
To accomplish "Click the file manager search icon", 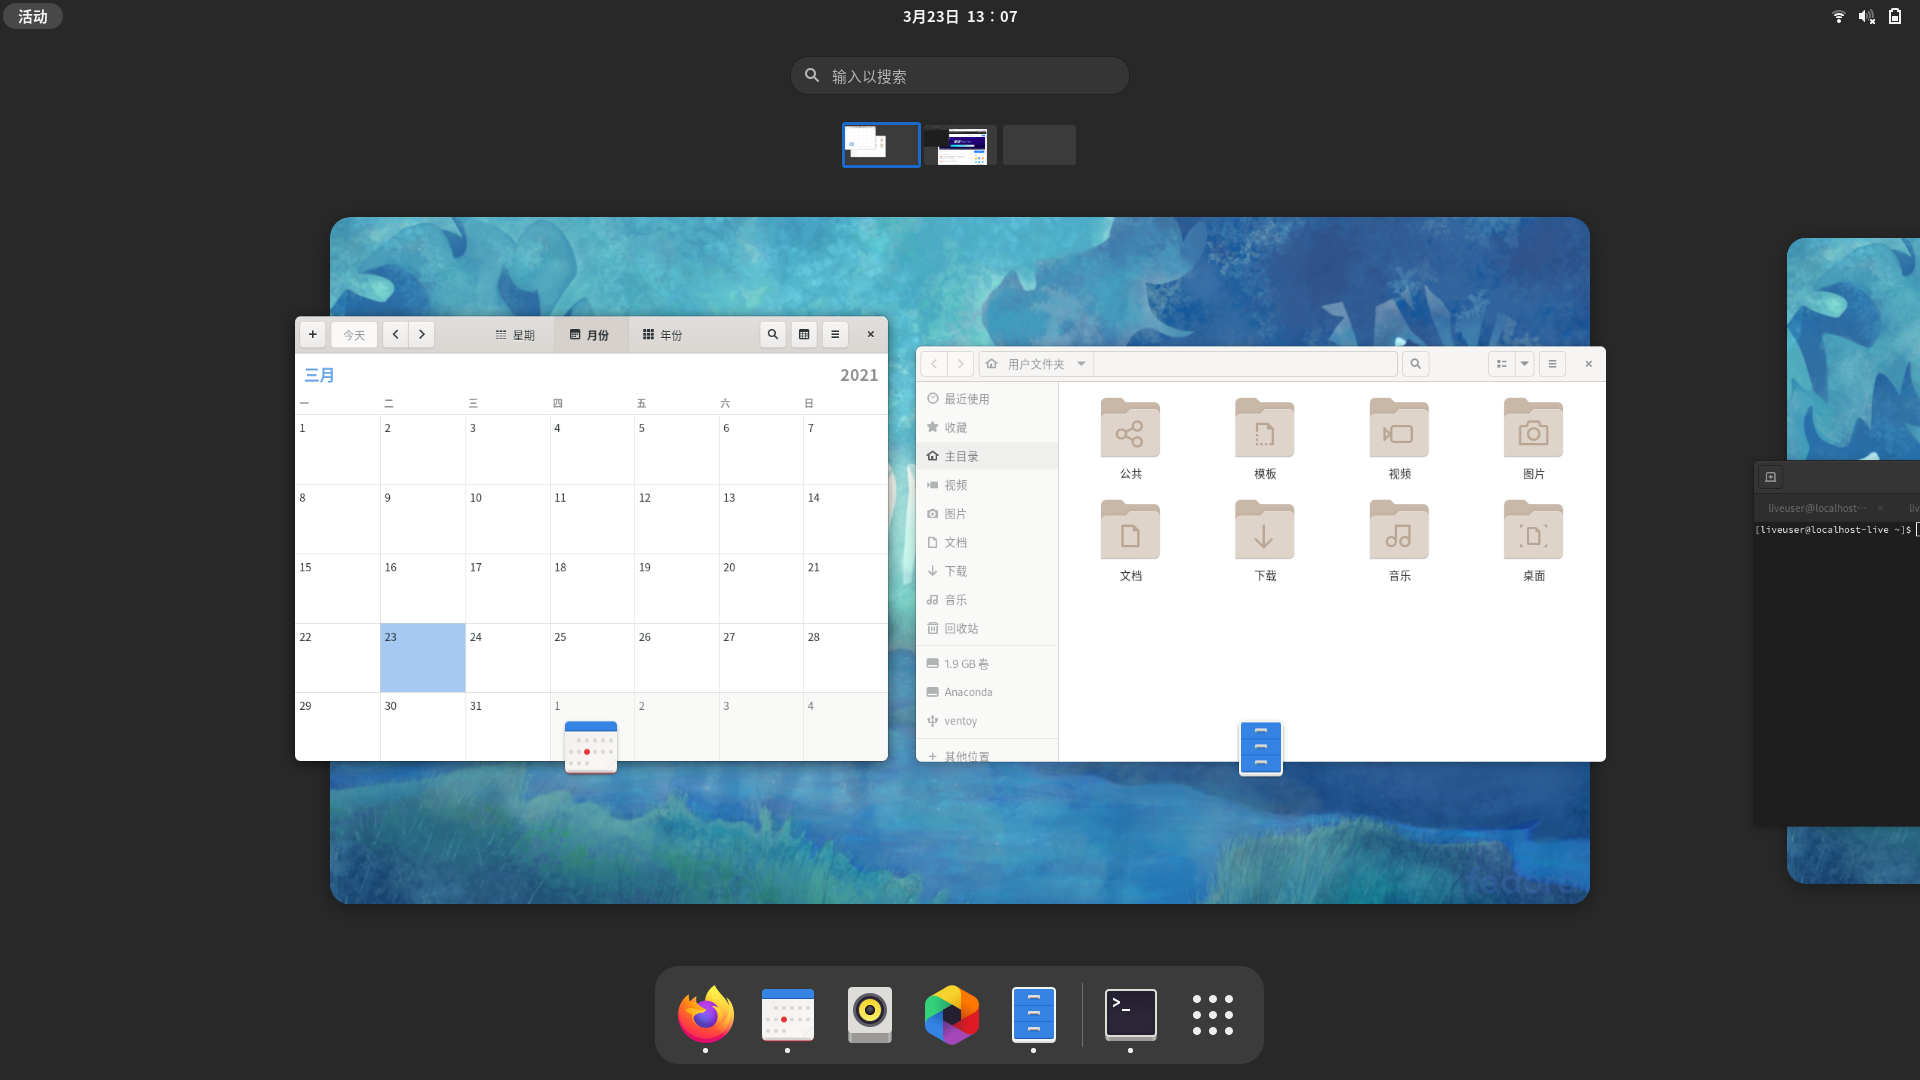I will click(x=1415, y=364).
